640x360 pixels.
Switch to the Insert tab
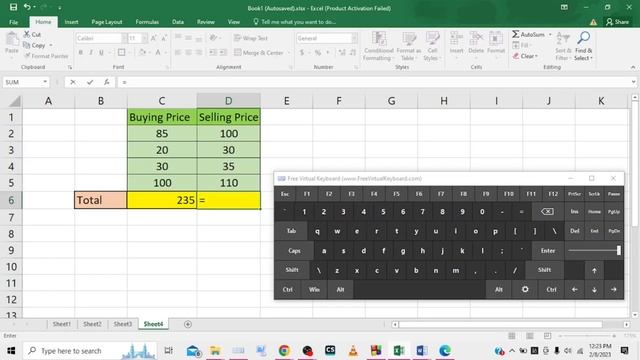pyautogui.click(x=71, y=22)
